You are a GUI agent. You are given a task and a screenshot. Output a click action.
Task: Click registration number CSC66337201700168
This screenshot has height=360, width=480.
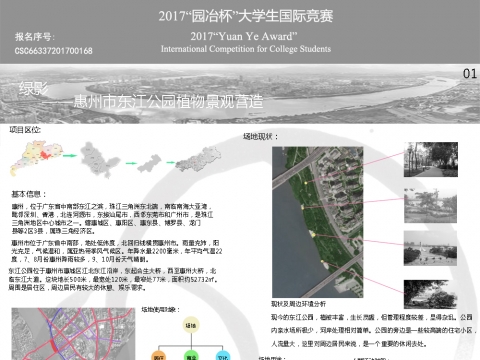tap(54, 51)
